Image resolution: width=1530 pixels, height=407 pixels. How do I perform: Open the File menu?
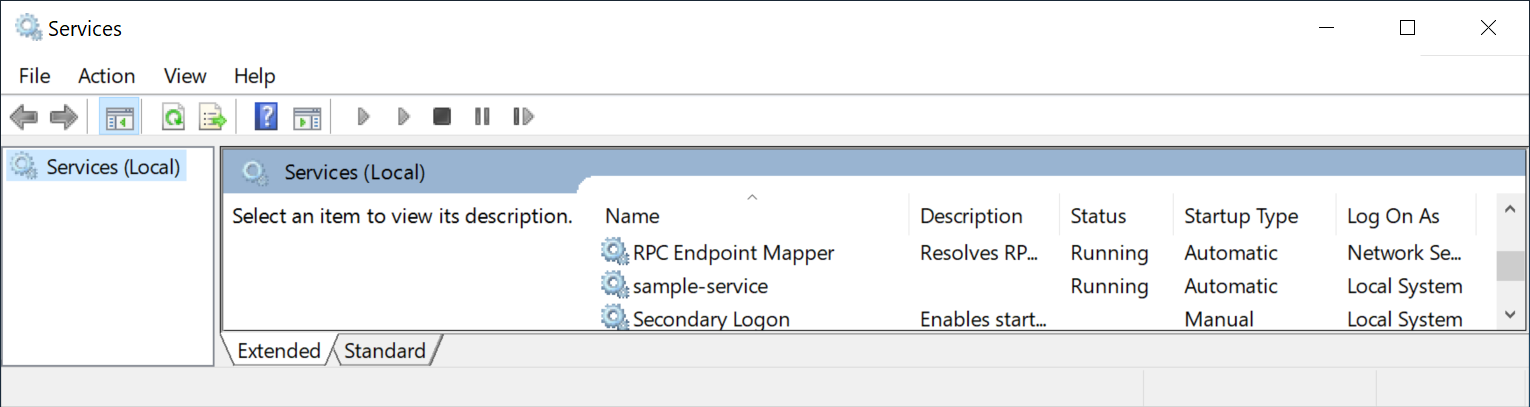coord(34,76)
